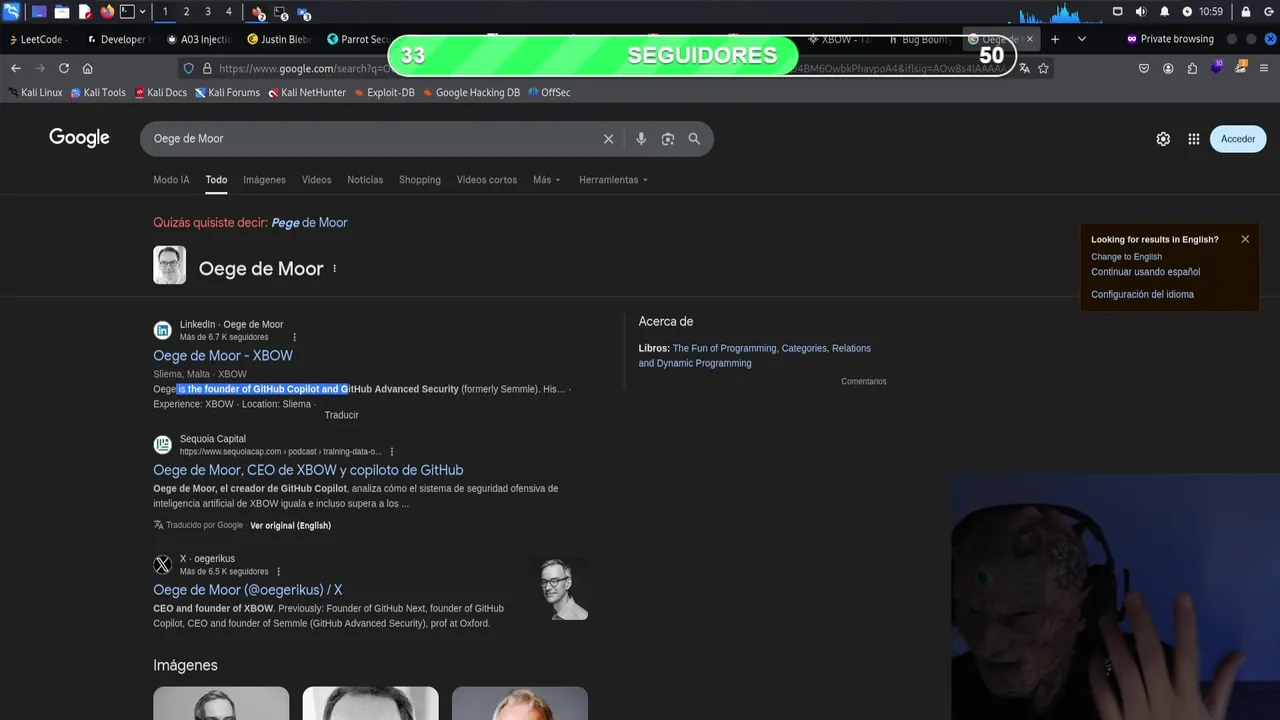Open the Exploit-DB bookmark
This screenshot has width=1280, height=720.
pyautogui.click(x=384, y=92)
